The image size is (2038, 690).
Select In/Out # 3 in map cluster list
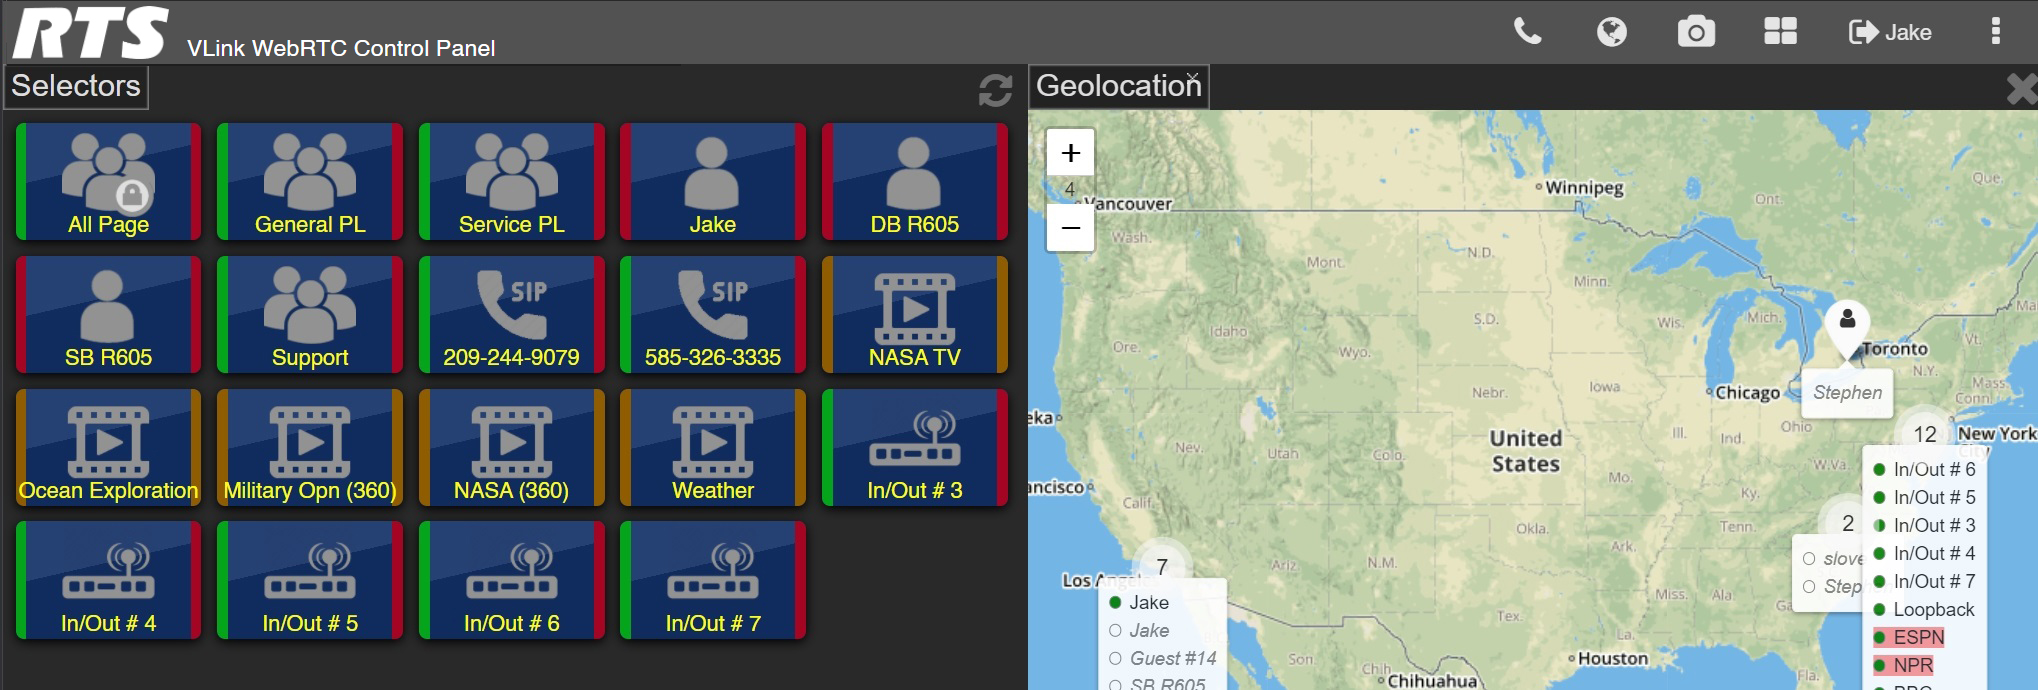click(1925, 525)
